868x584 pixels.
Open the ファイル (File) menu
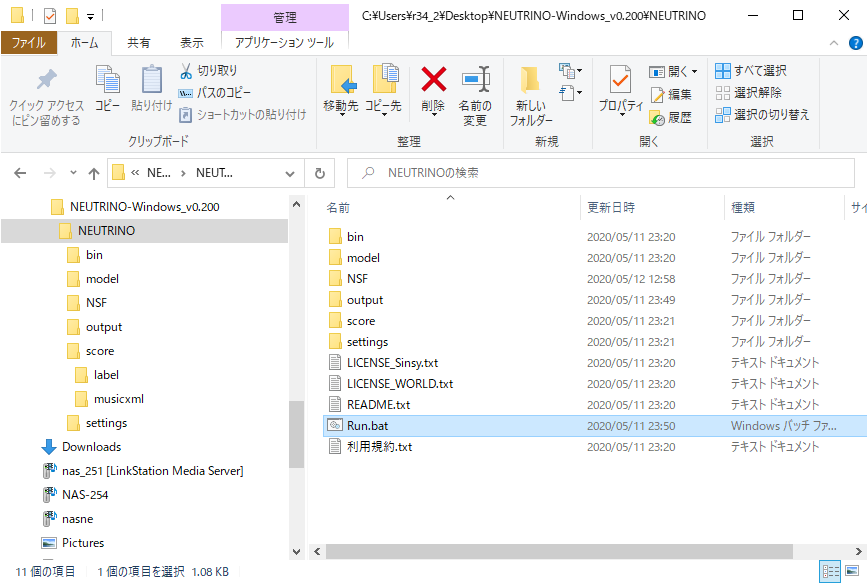(x=29, y=43)
